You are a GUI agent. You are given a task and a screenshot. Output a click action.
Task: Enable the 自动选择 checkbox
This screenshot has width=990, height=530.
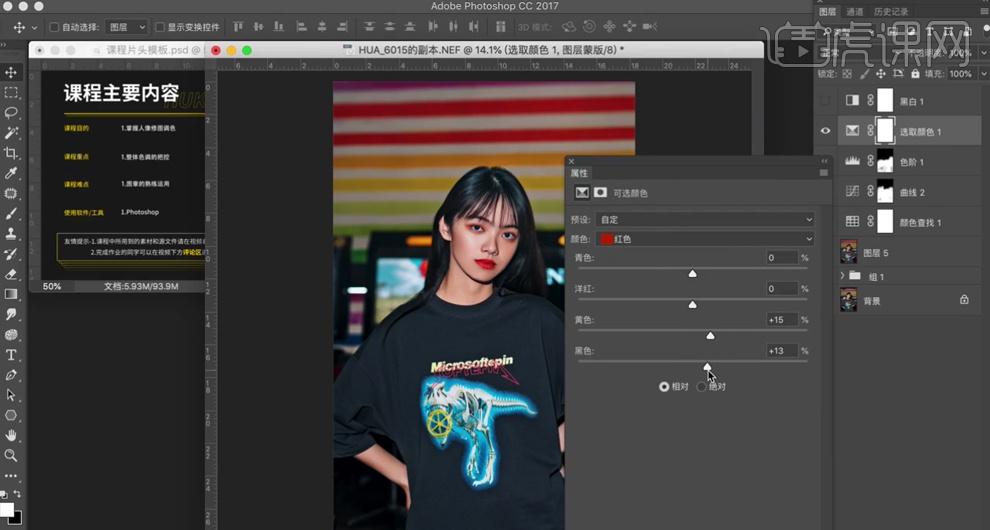point(54,27)
